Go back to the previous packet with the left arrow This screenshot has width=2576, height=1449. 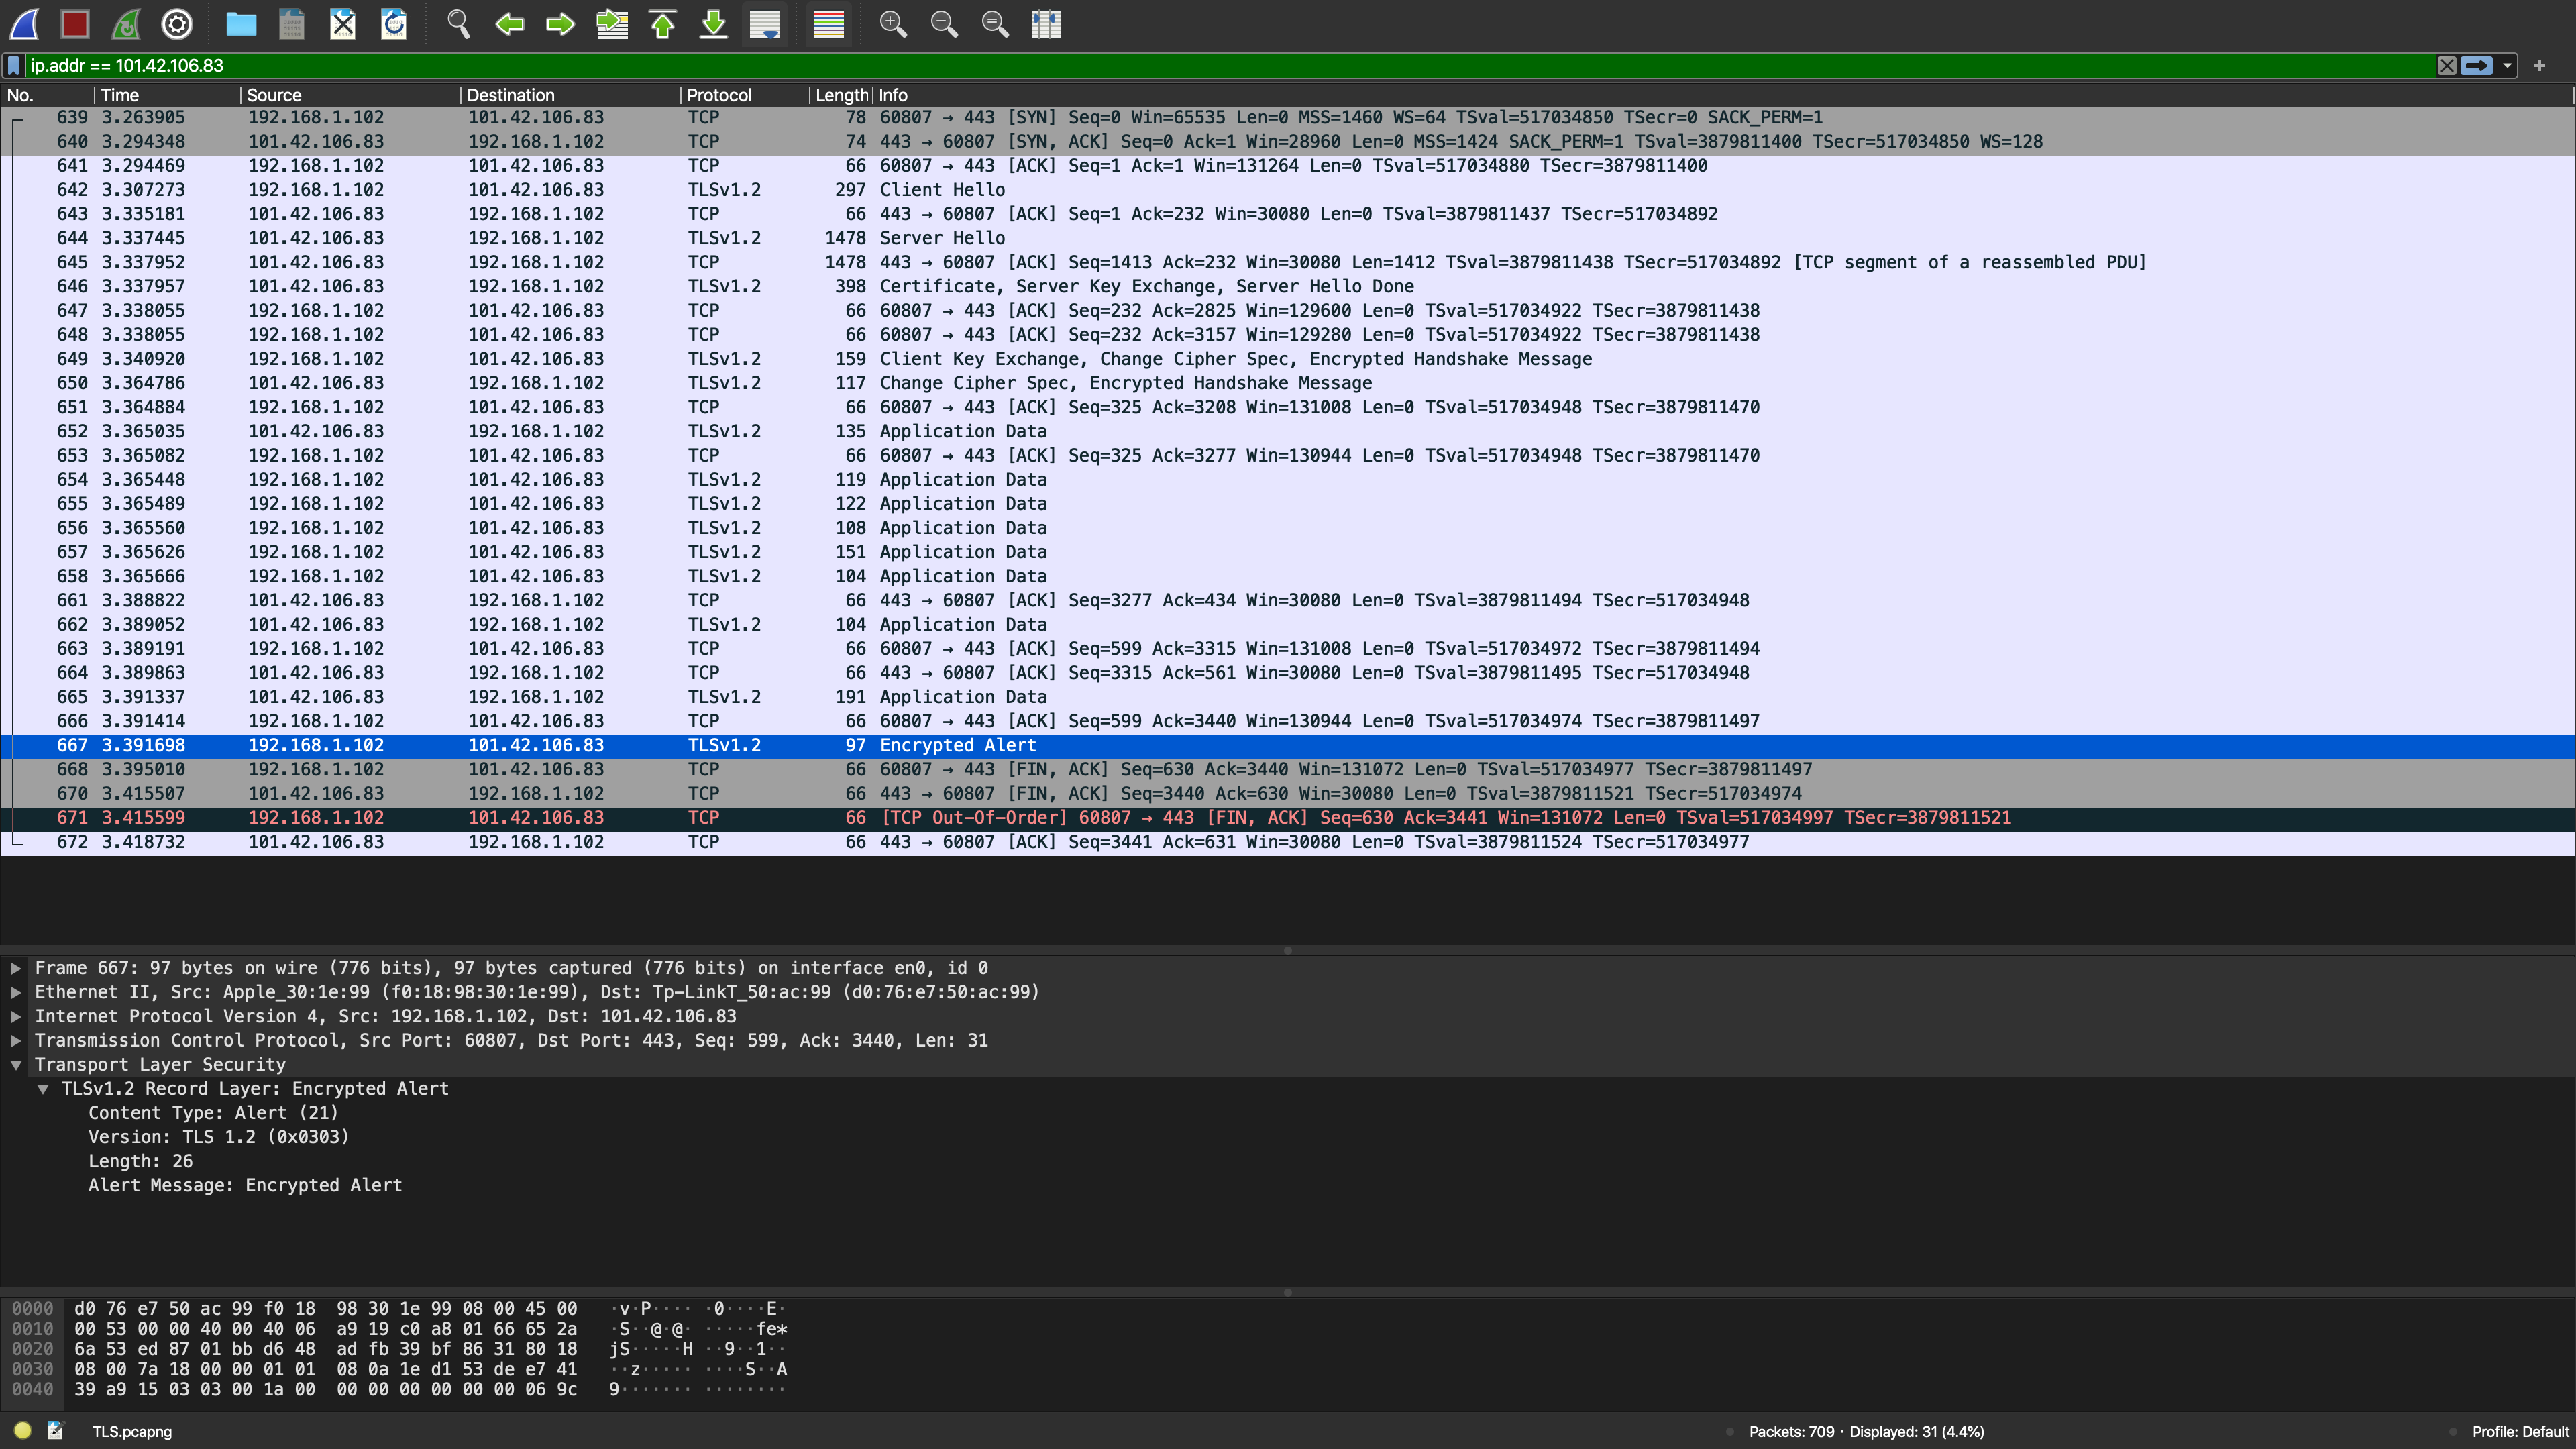coord(509,24)
